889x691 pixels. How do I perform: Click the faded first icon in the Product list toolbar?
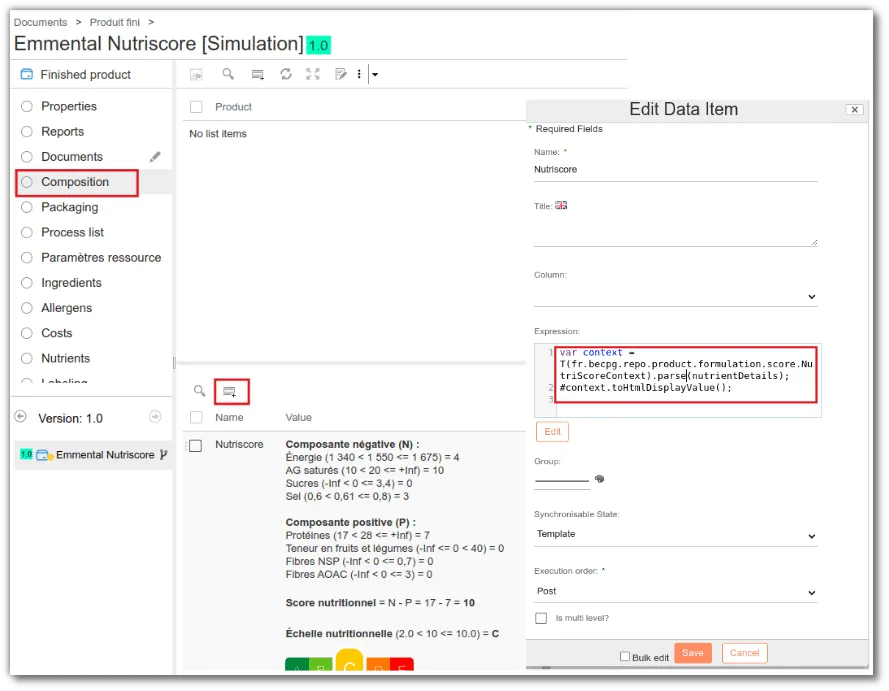pos(196,74)
